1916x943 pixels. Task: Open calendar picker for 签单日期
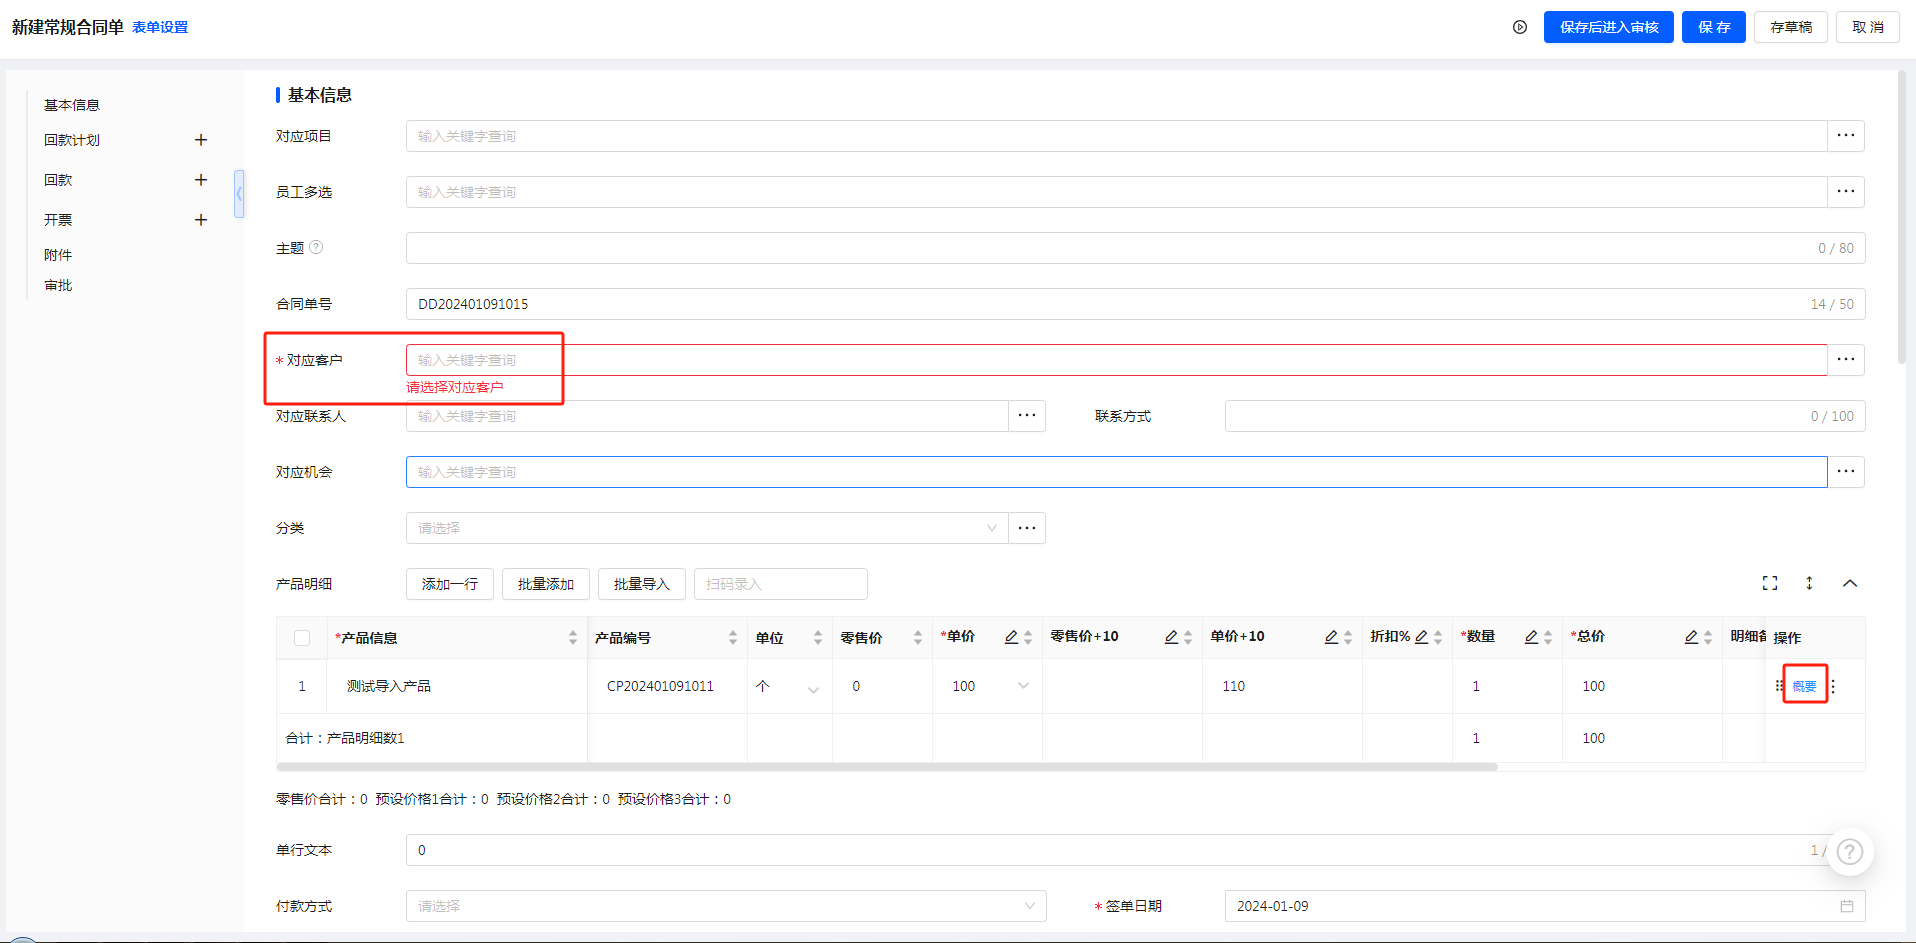point(1847,906)
